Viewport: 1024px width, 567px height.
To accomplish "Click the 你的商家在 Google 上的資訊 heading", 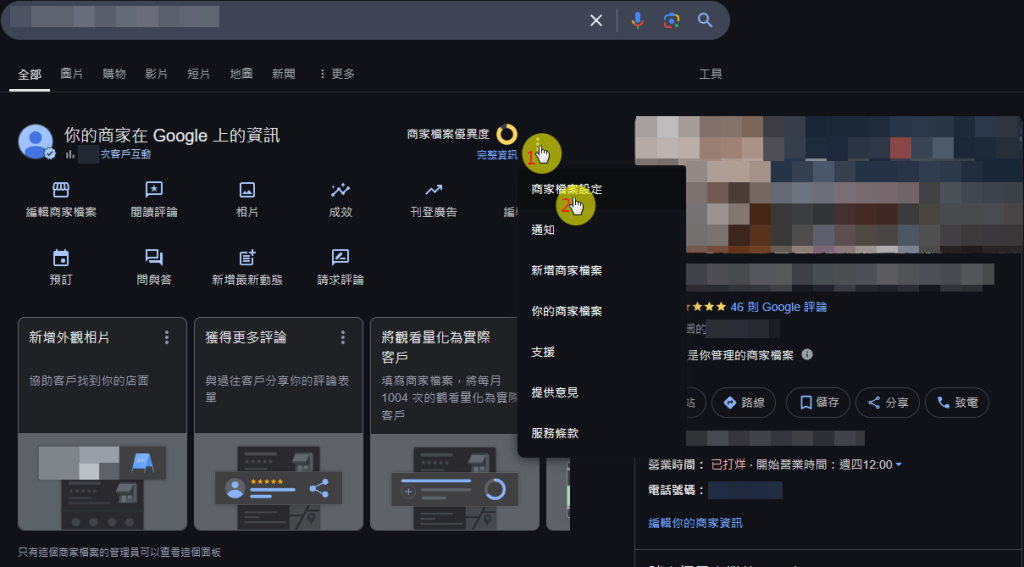I will point(172,135).
